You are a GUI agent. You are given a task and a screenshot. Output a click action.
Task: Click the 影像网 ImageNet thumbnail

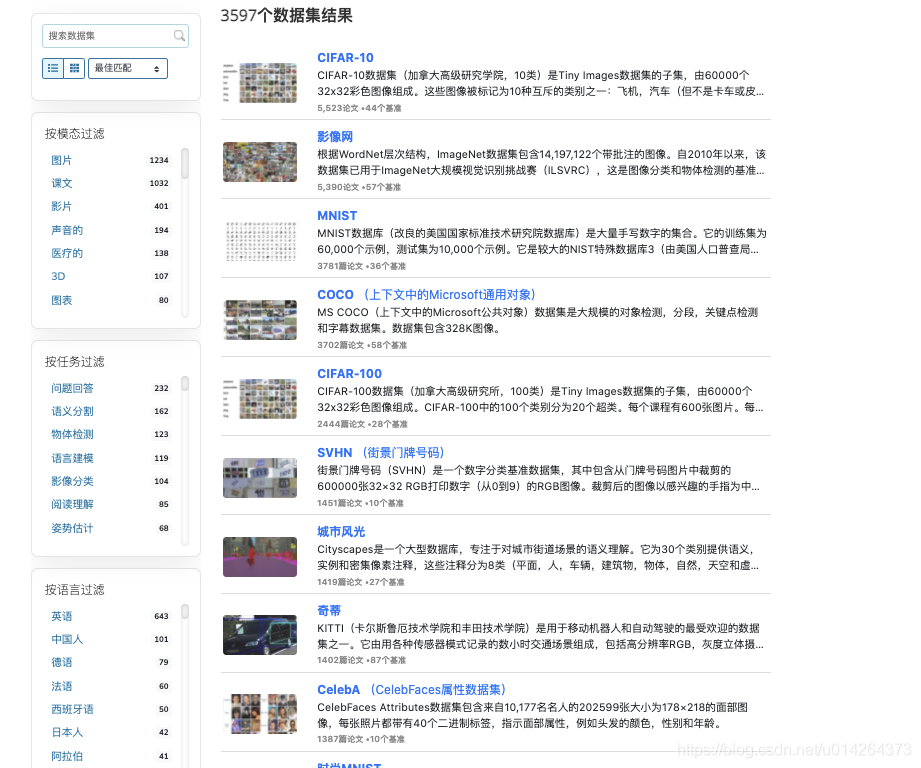coord(260,161)
